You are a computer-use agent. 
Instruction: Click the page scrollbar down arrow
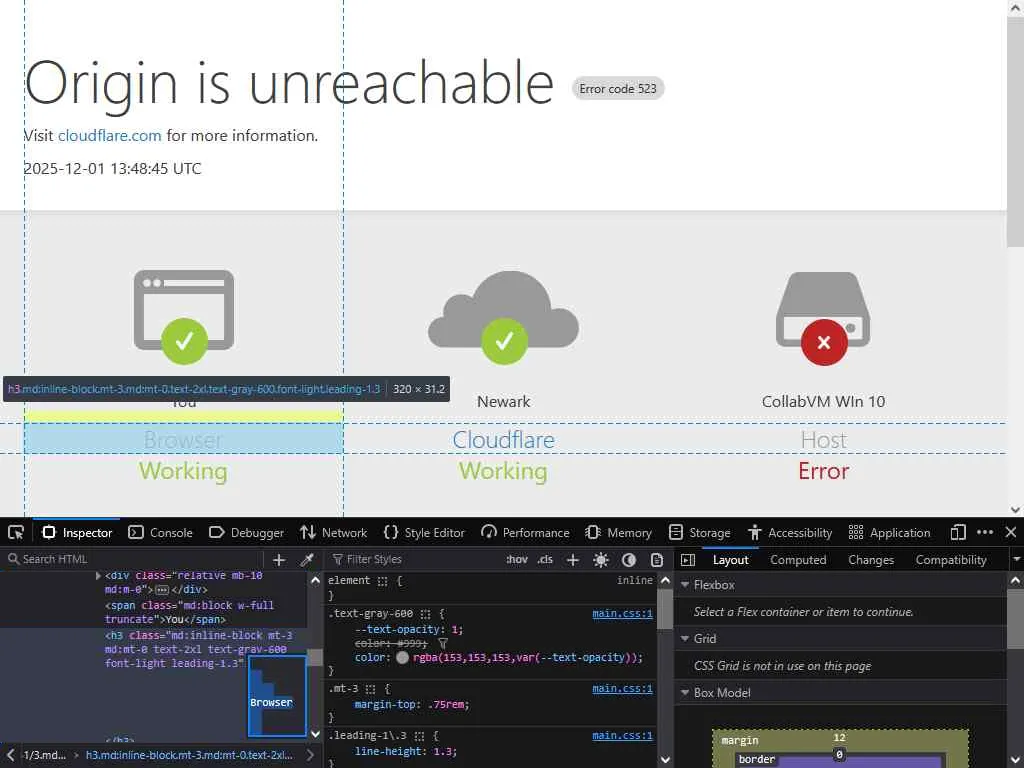(1015, 509)
